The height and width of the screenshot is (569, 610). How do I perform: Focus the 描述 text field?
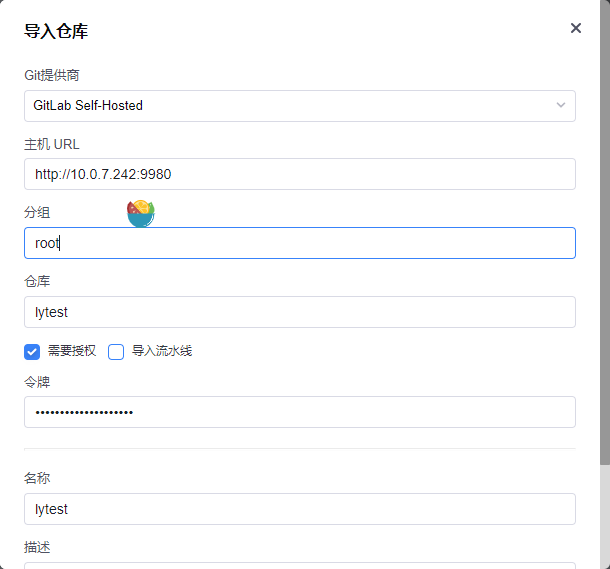click(x=300, y=564)
